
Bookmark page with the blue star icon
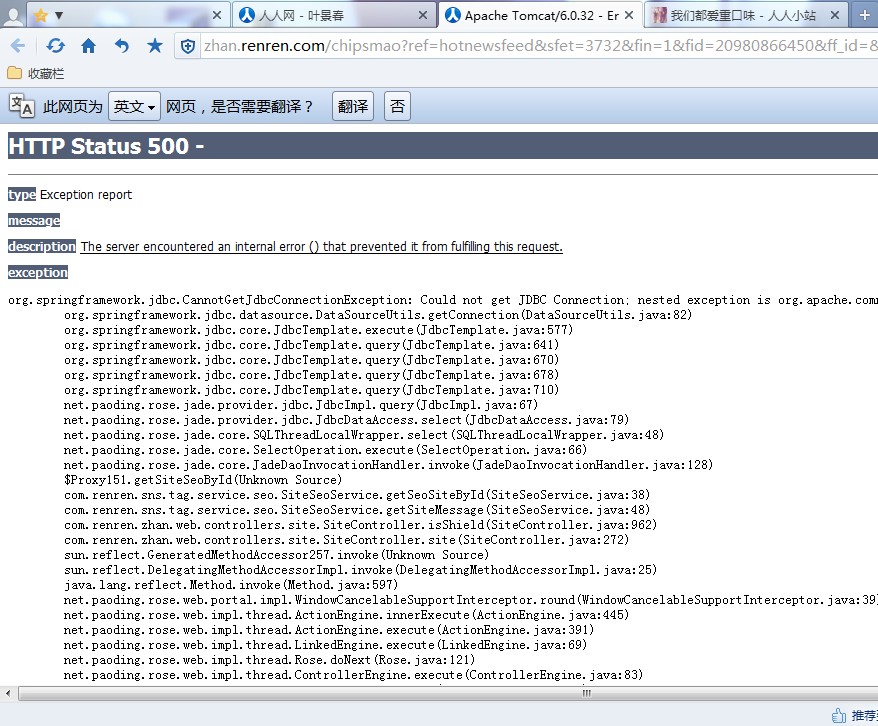pos(155,46)
